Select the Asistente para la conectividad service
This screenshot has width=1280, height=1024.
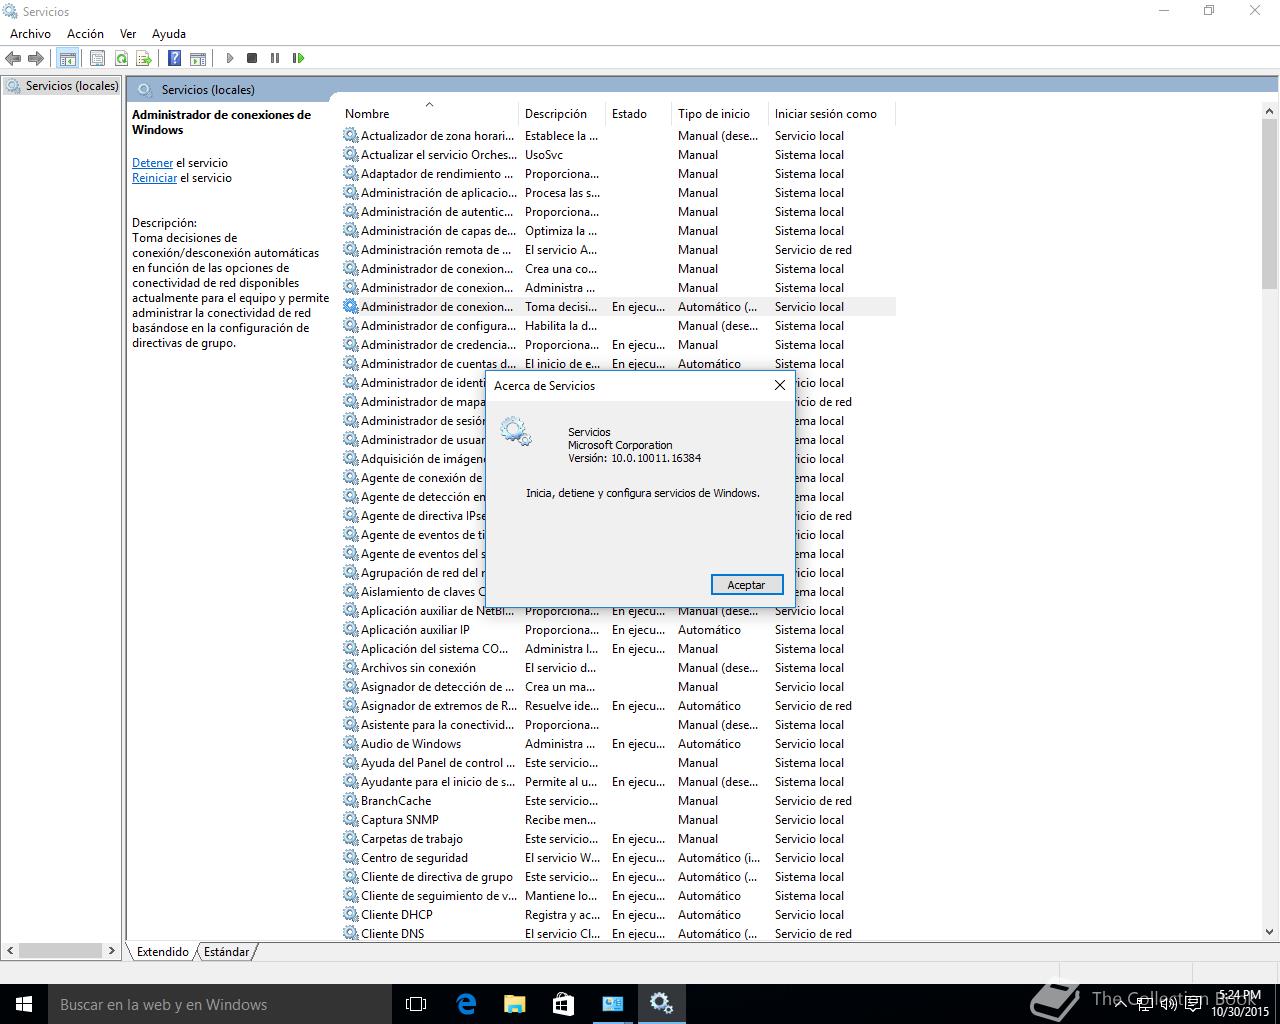click(618, 725)
